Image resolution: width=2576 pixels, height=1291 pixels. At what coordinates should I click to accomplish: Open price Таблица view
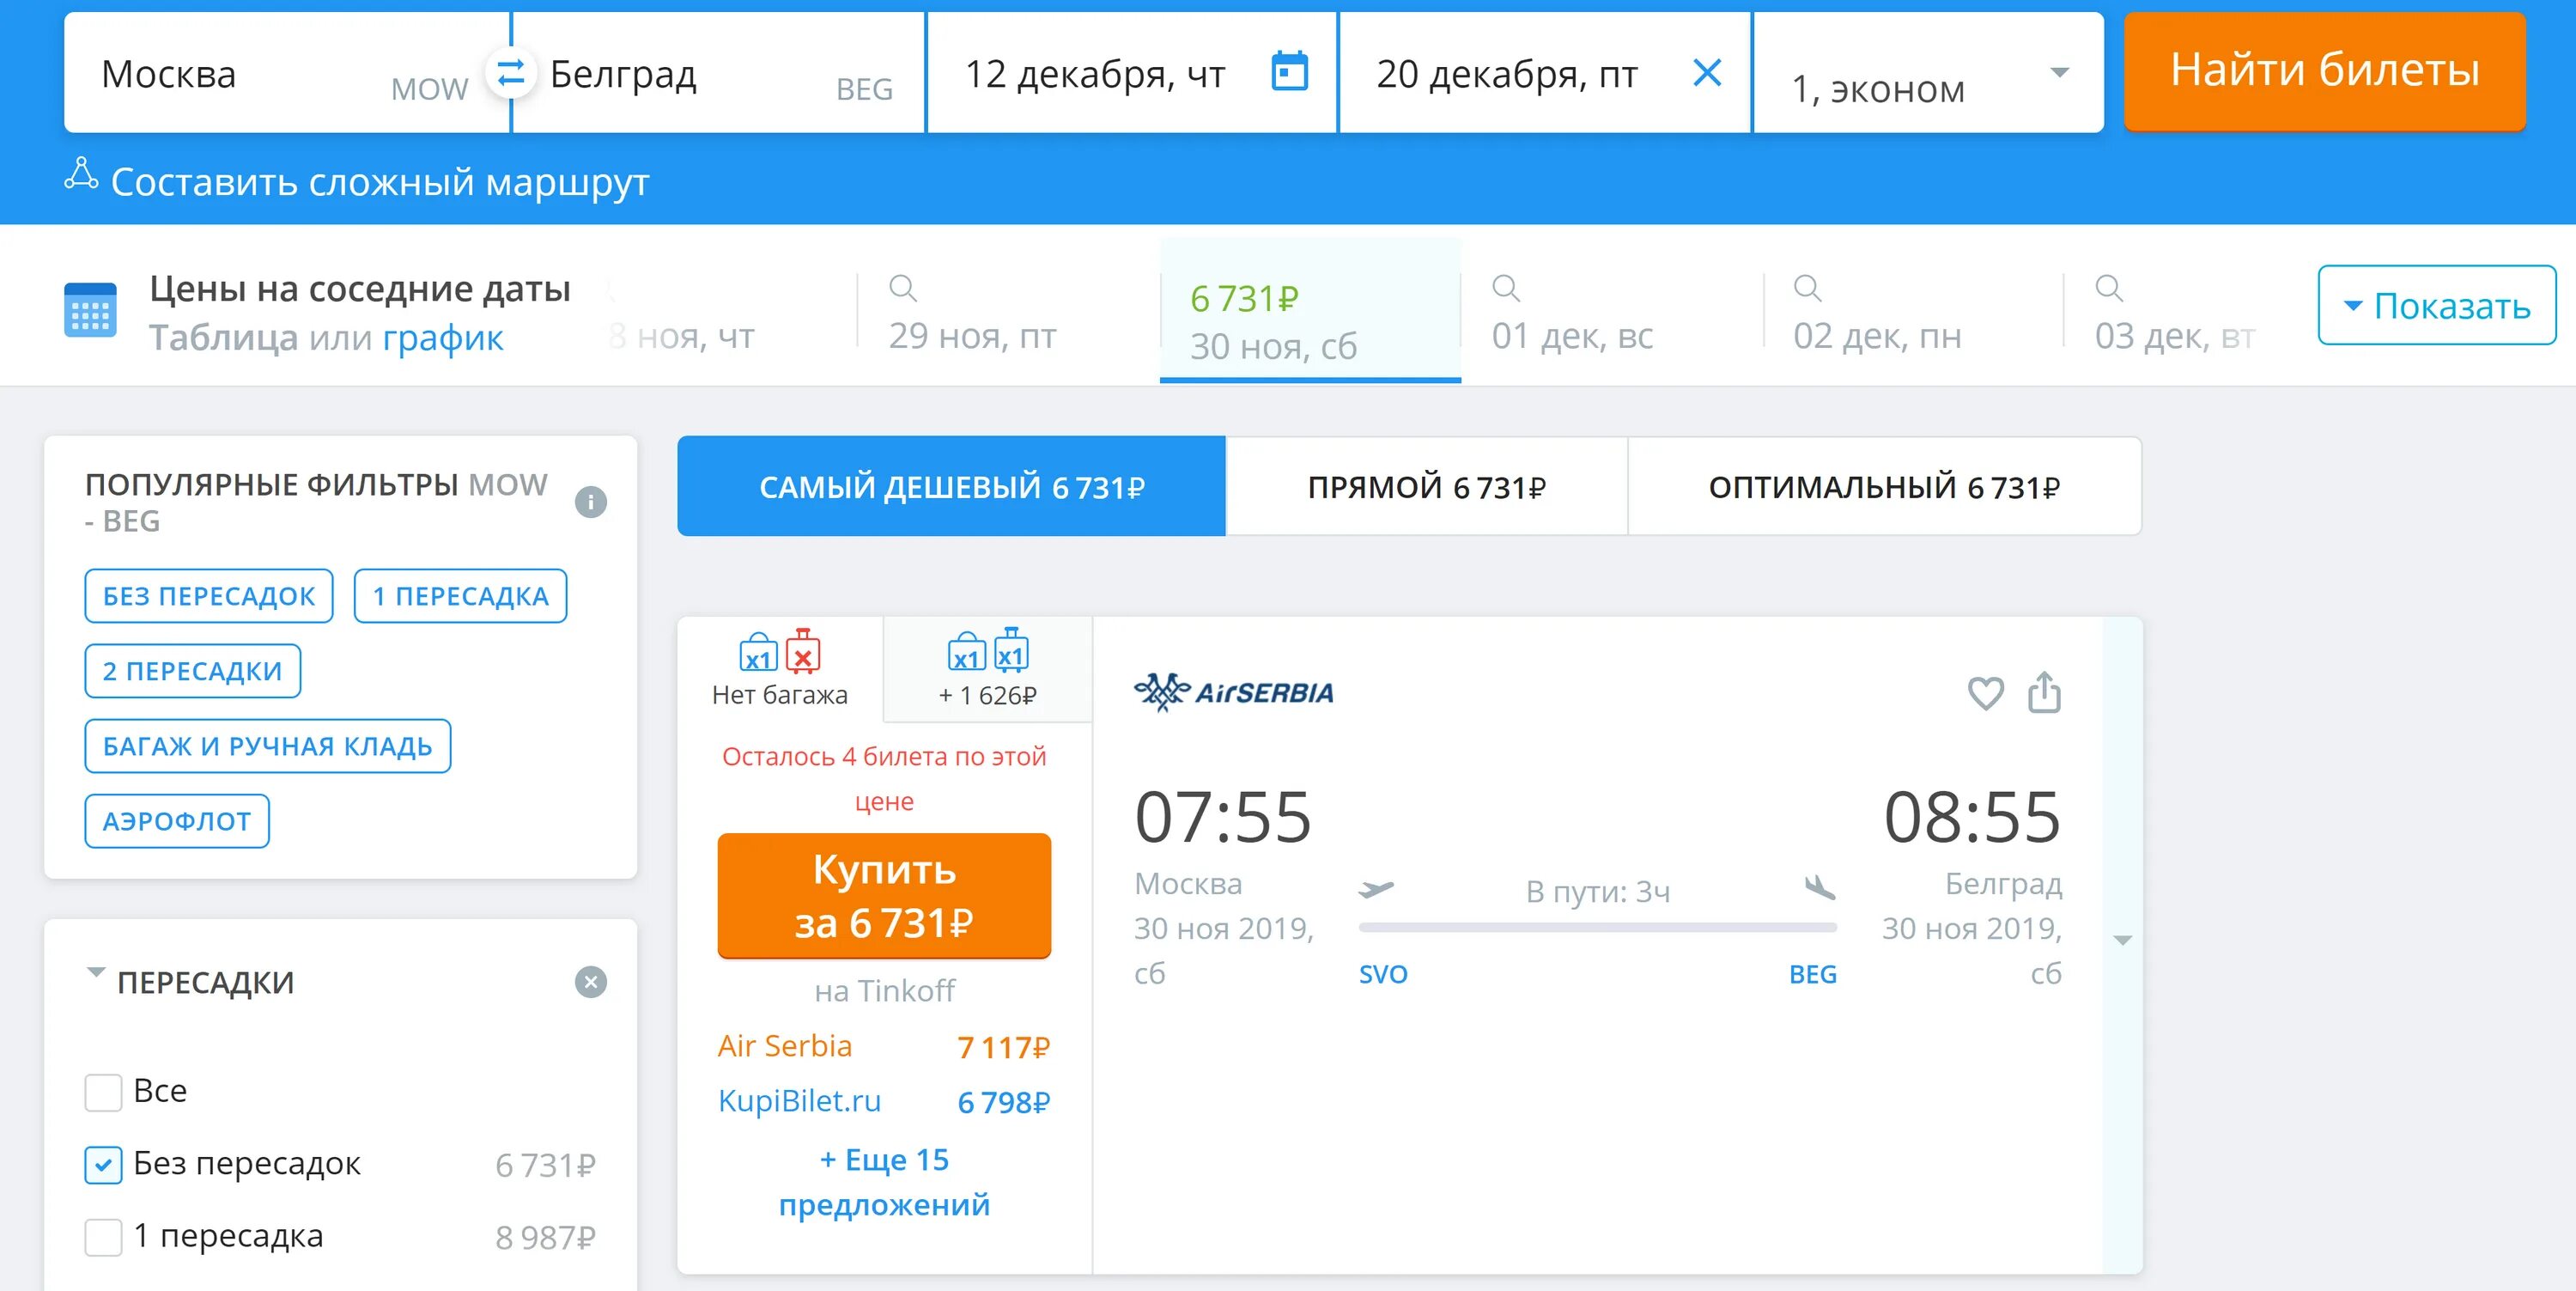point(224,338)
